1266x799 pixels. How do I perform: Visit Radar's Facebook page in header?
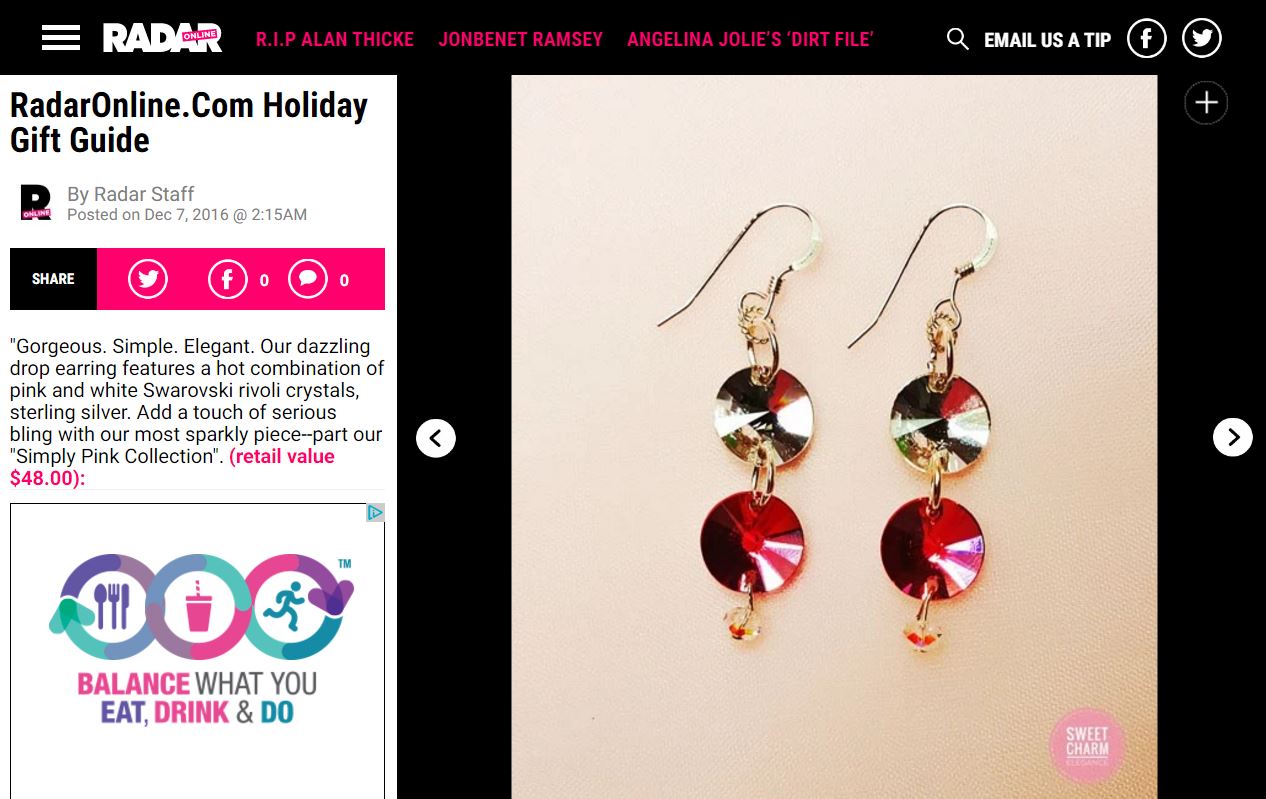pos(1147,39)
